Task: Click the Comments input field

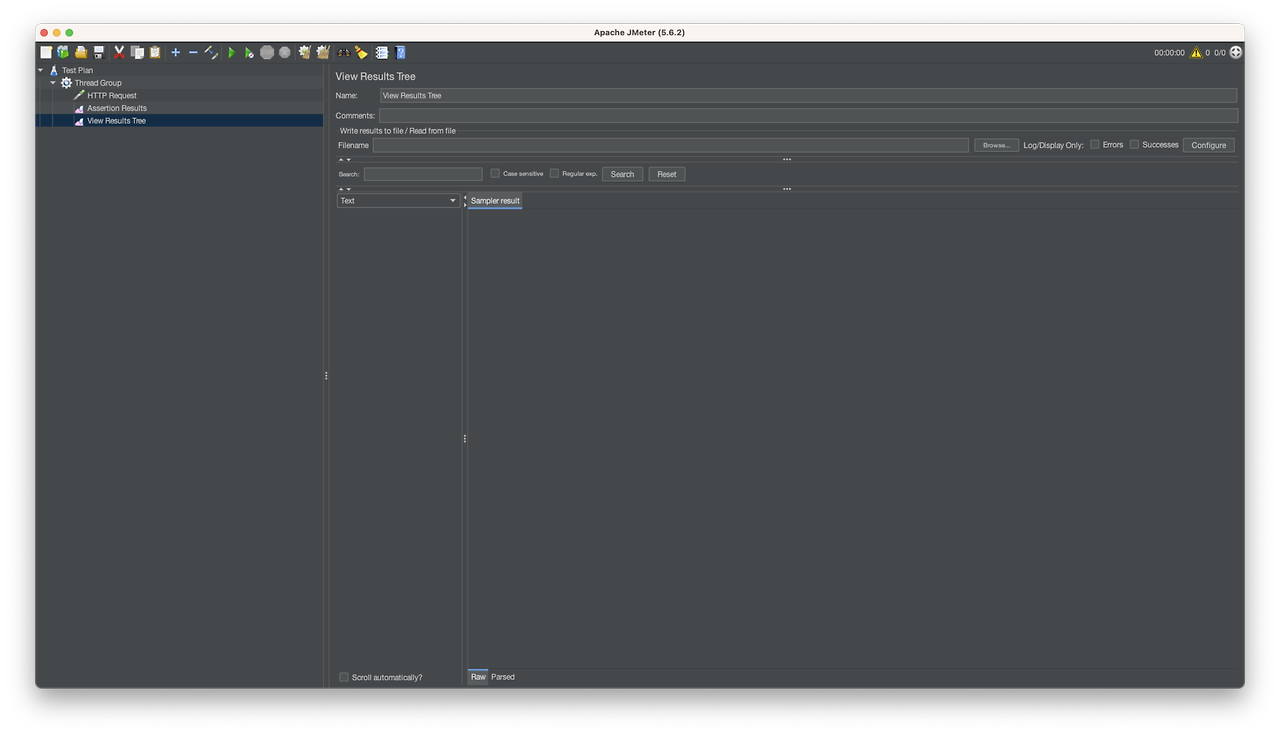Action: [x=808, y=116]
